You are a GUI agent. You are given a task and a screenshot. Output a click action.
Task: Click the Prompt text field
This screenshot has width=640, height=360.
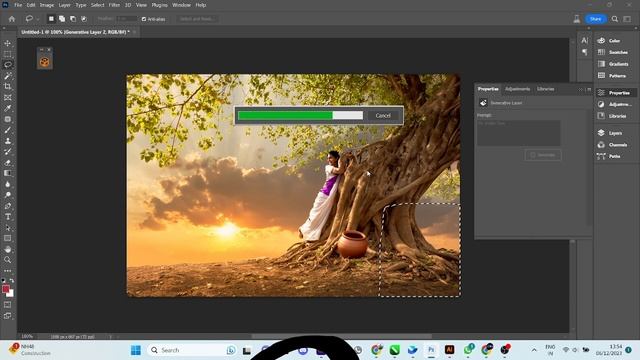[518, 133]
